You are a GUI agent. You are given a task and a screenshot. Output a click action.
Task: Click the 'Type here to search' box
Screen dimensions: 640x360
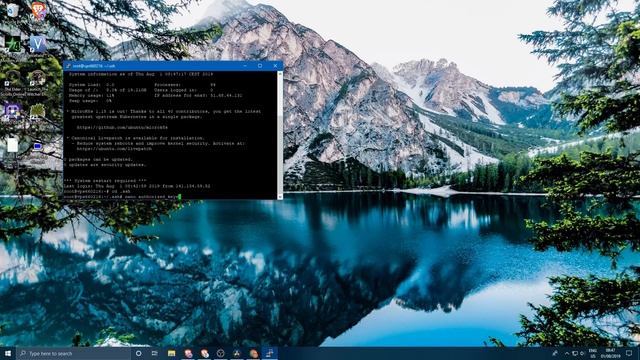[x=73, y=353]
